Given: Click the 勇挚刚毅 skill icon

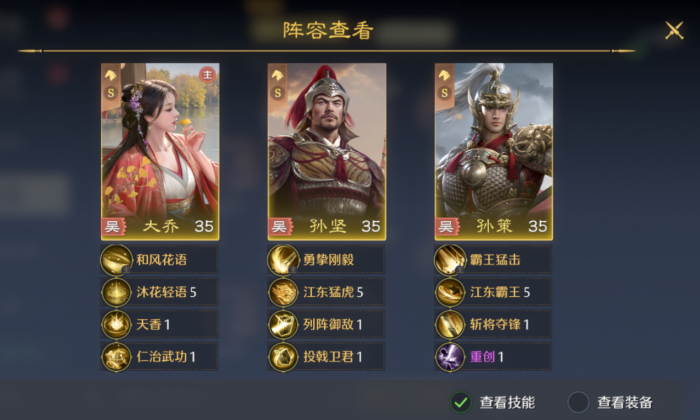Looking at the screenshot, I should coord(283,260).
